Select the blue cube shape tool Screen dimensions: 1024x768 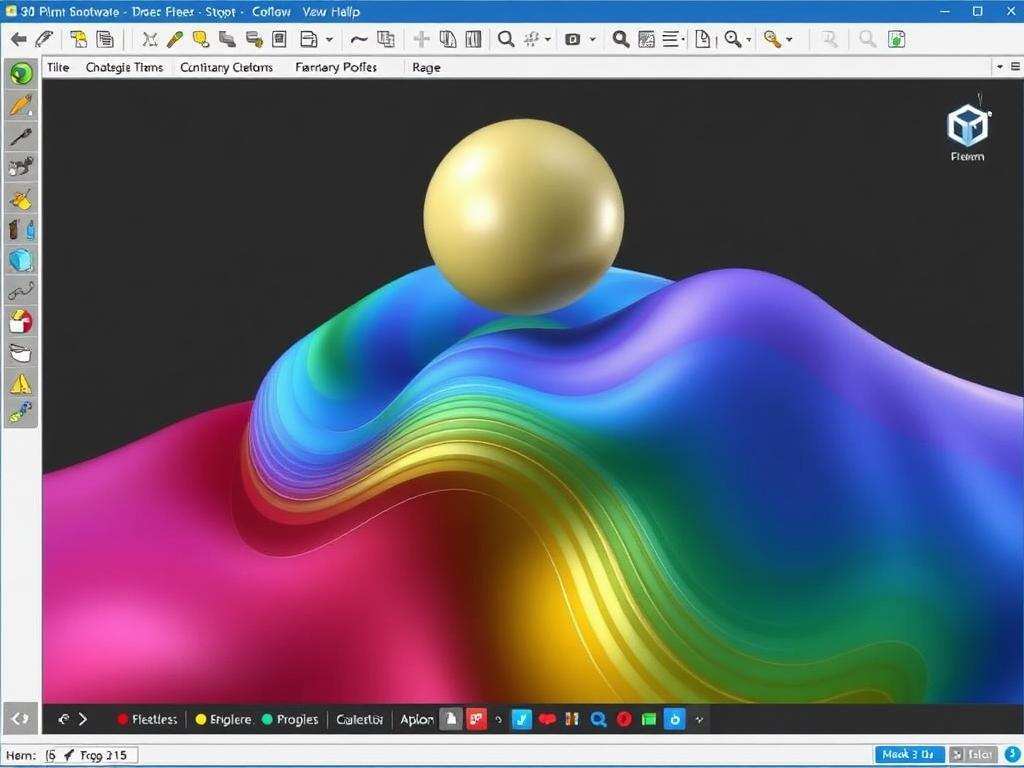(x=21, y=261)
